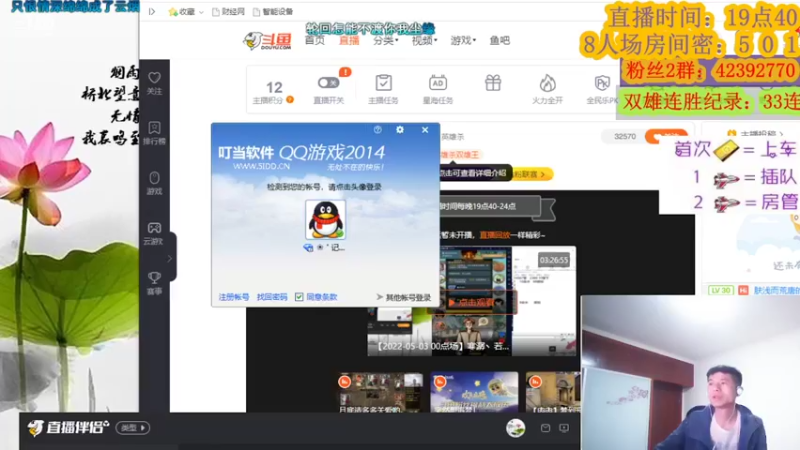The height and width of the screenshot is (450, 800).
Task: Open the 赛事 trophy sidebar icon
Action: click(154, 283)
